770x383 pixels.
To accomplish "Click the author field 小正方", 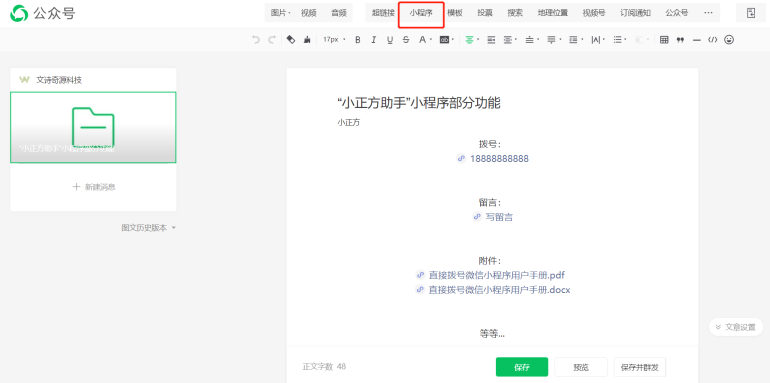I will pos(349,123).
